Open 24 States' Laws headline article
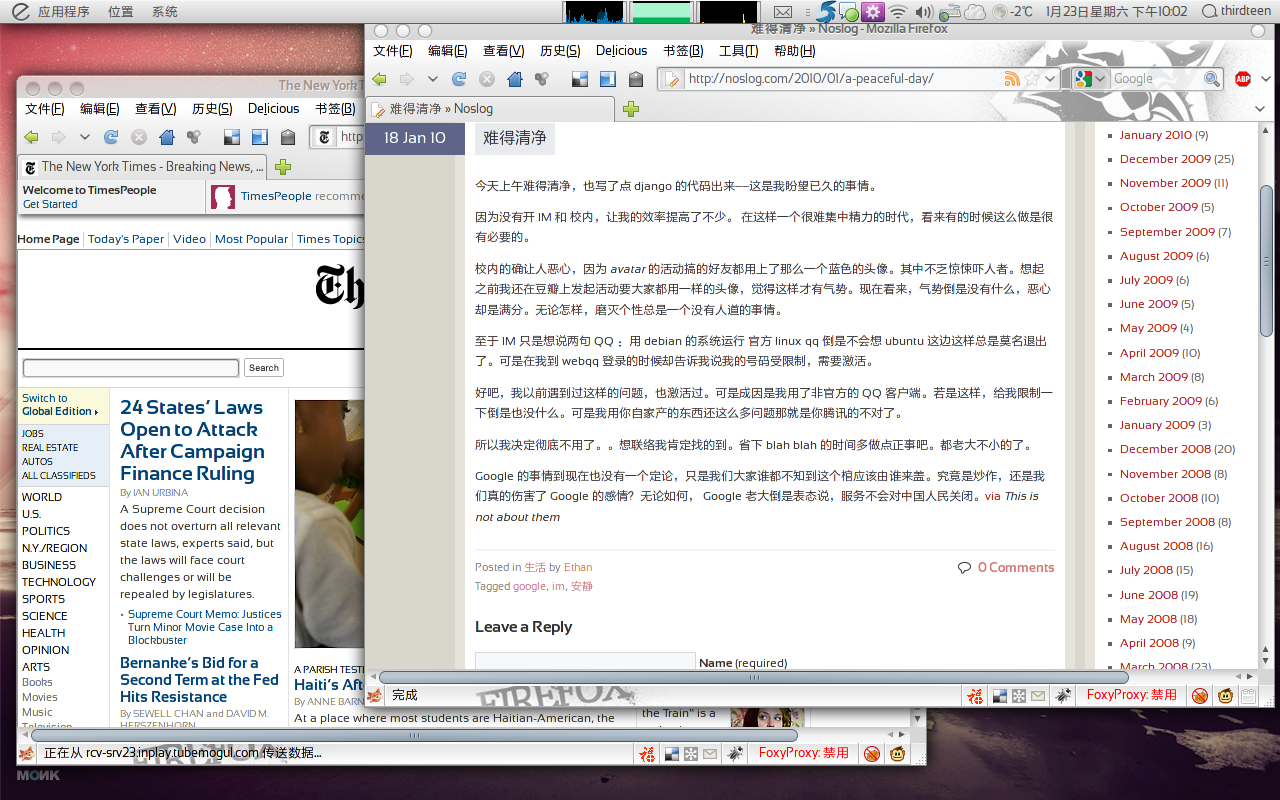Image resolution: width=1280 pixels, height=800 pixels. tap(192, 440)
